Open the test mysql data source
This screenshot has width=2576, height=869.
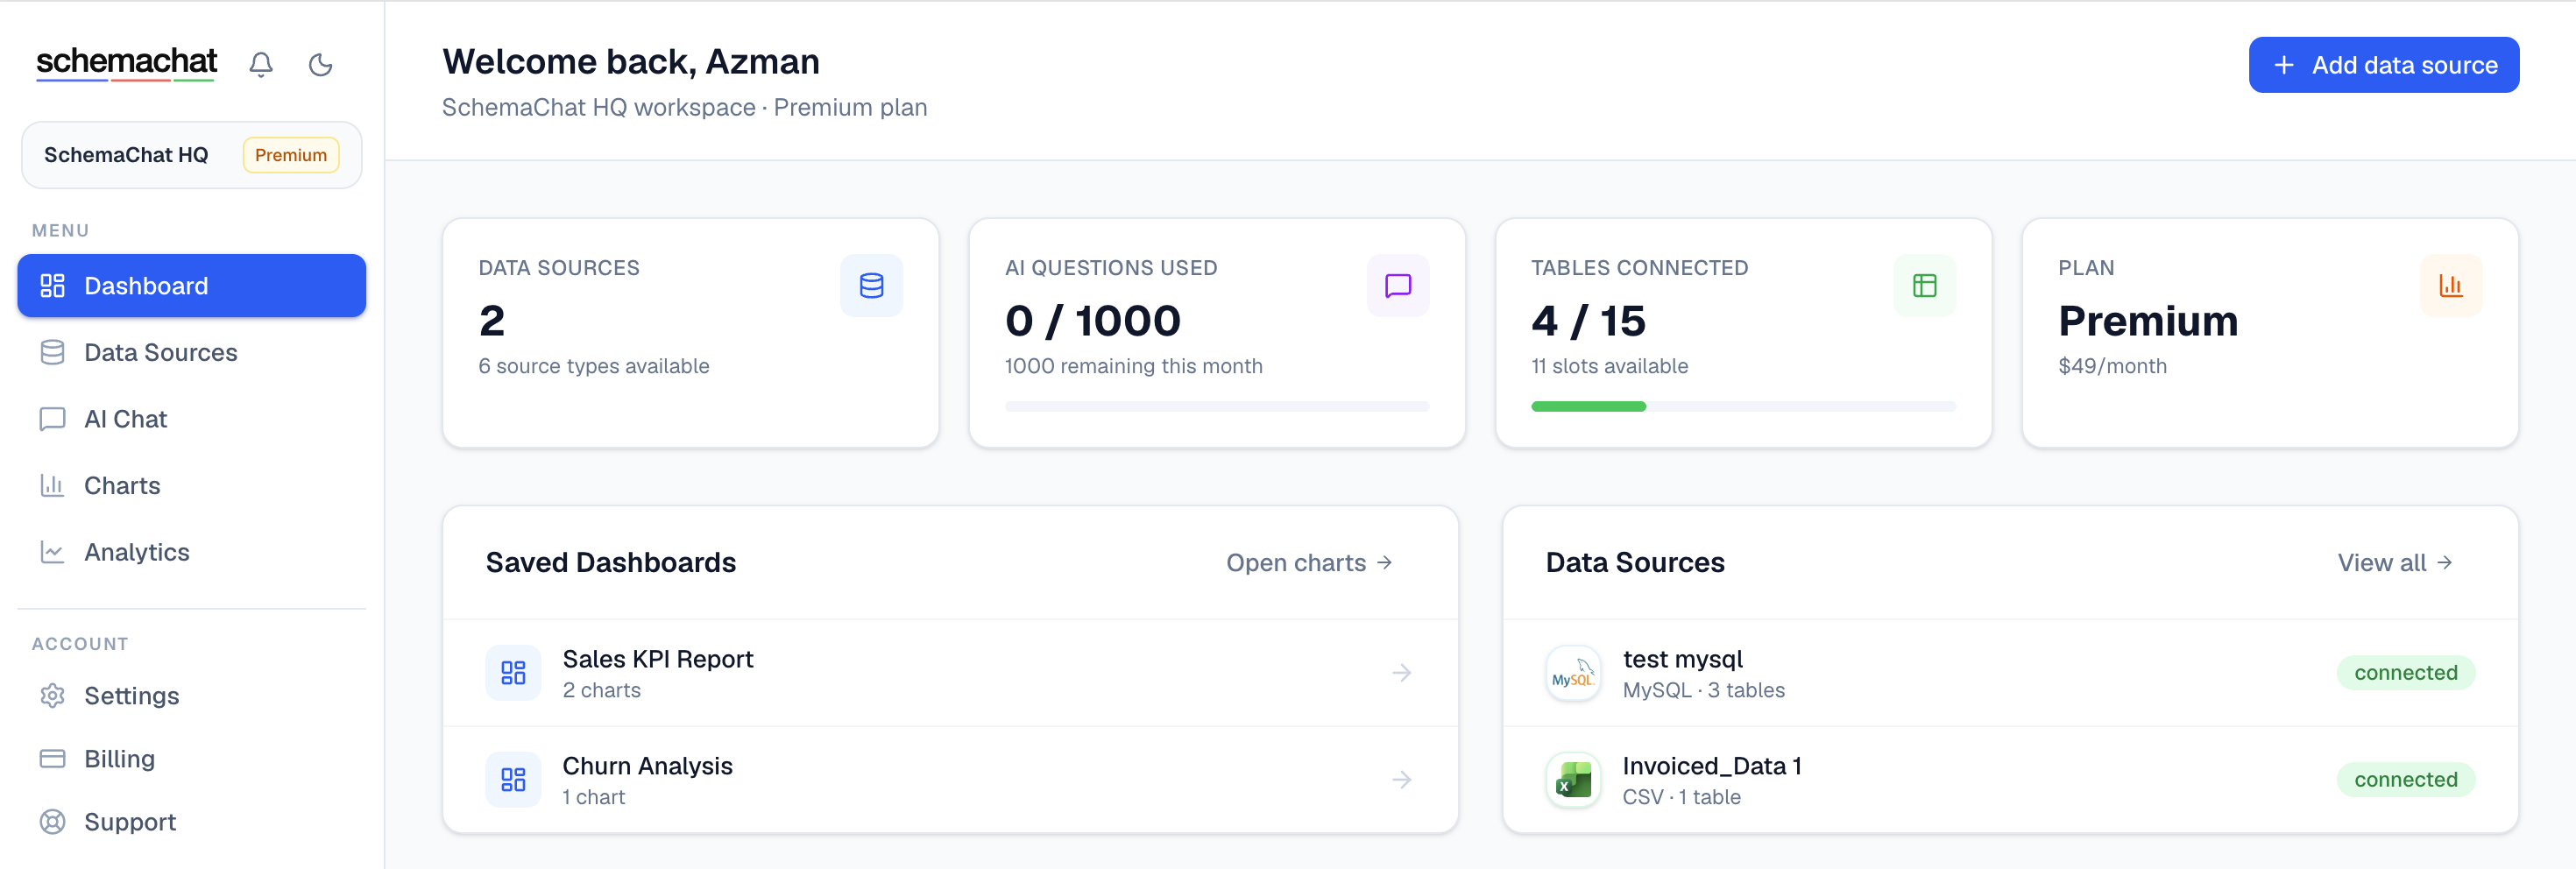2010,673
